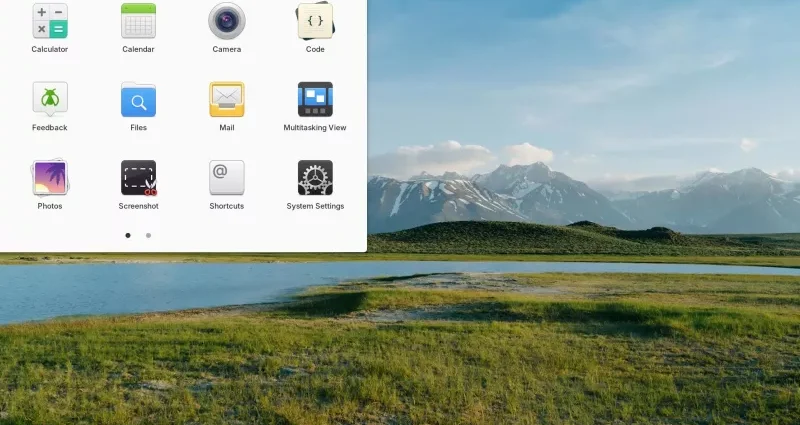This screenshot has height=425, width=800.
Task: Click the "Screenshot" text label
Action: [x=138, y=206]
